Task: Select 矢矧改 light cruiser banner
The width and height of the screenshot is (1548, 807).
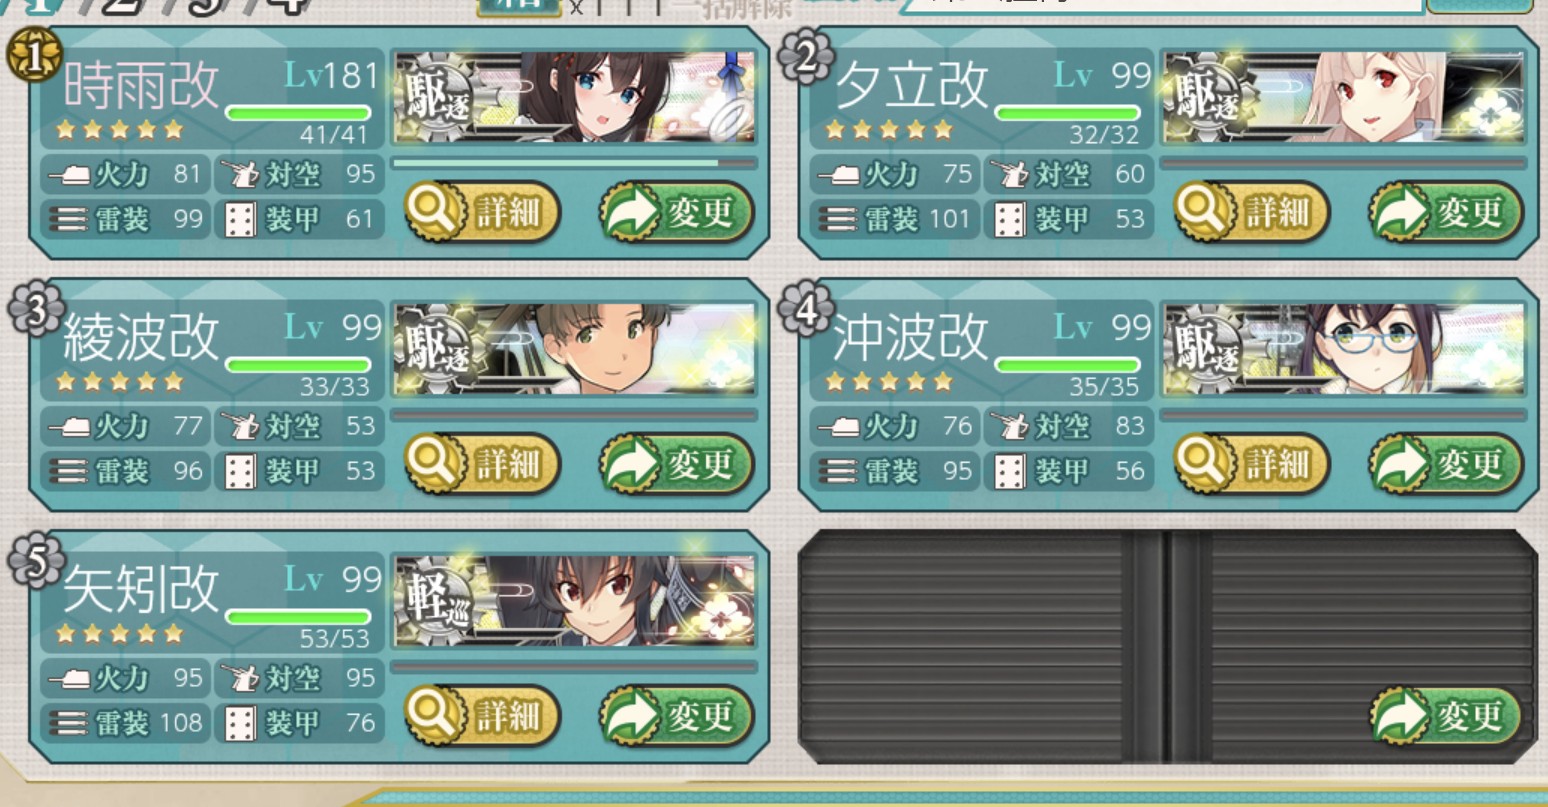Action: point(575,601)
